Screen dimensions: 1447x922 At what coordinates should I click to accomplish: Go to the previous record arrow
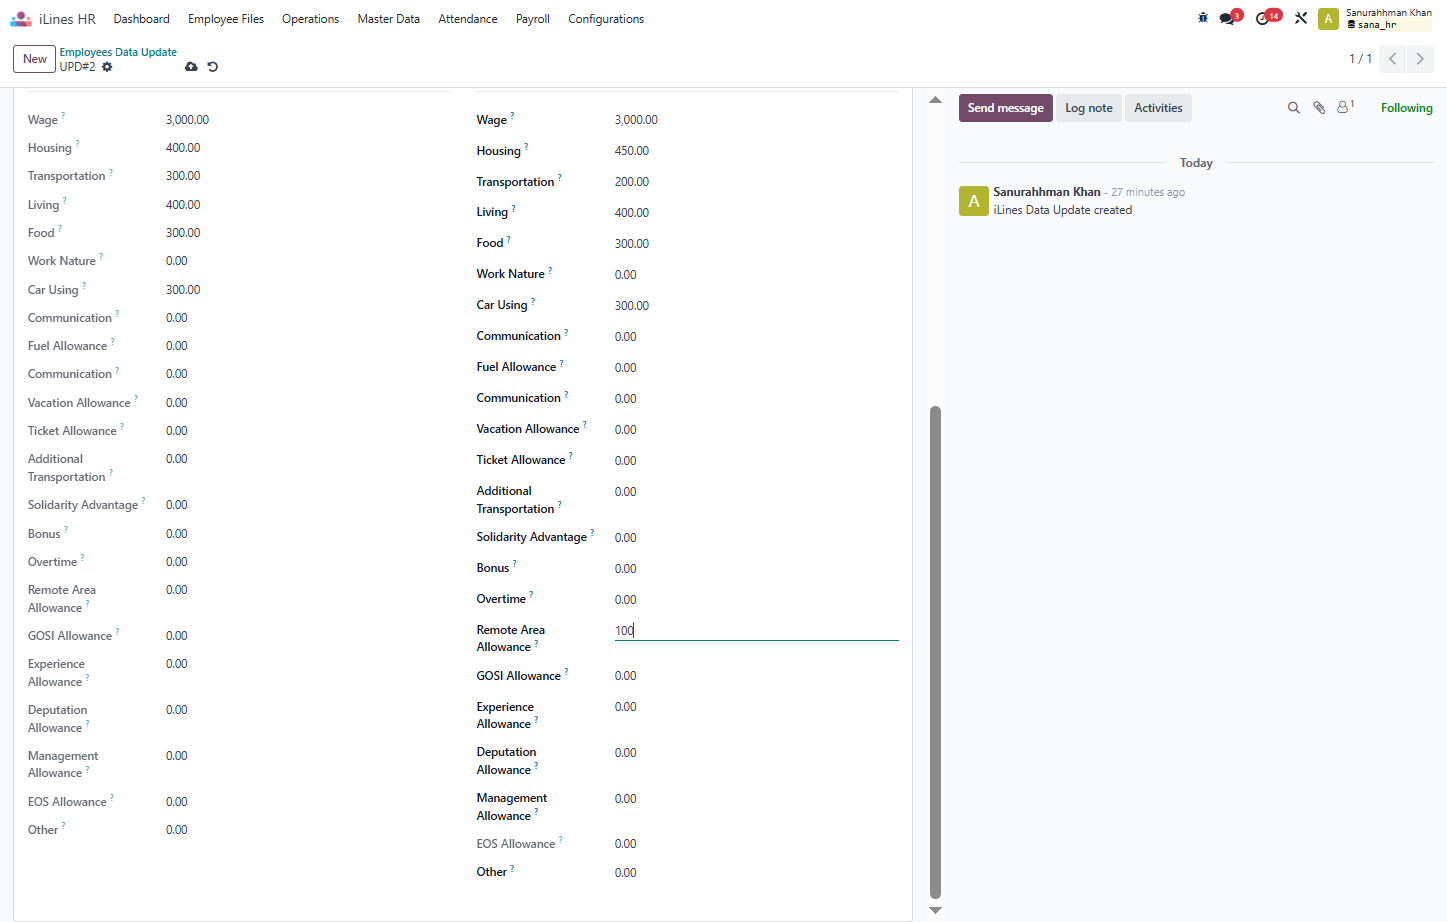point(1392,59)
